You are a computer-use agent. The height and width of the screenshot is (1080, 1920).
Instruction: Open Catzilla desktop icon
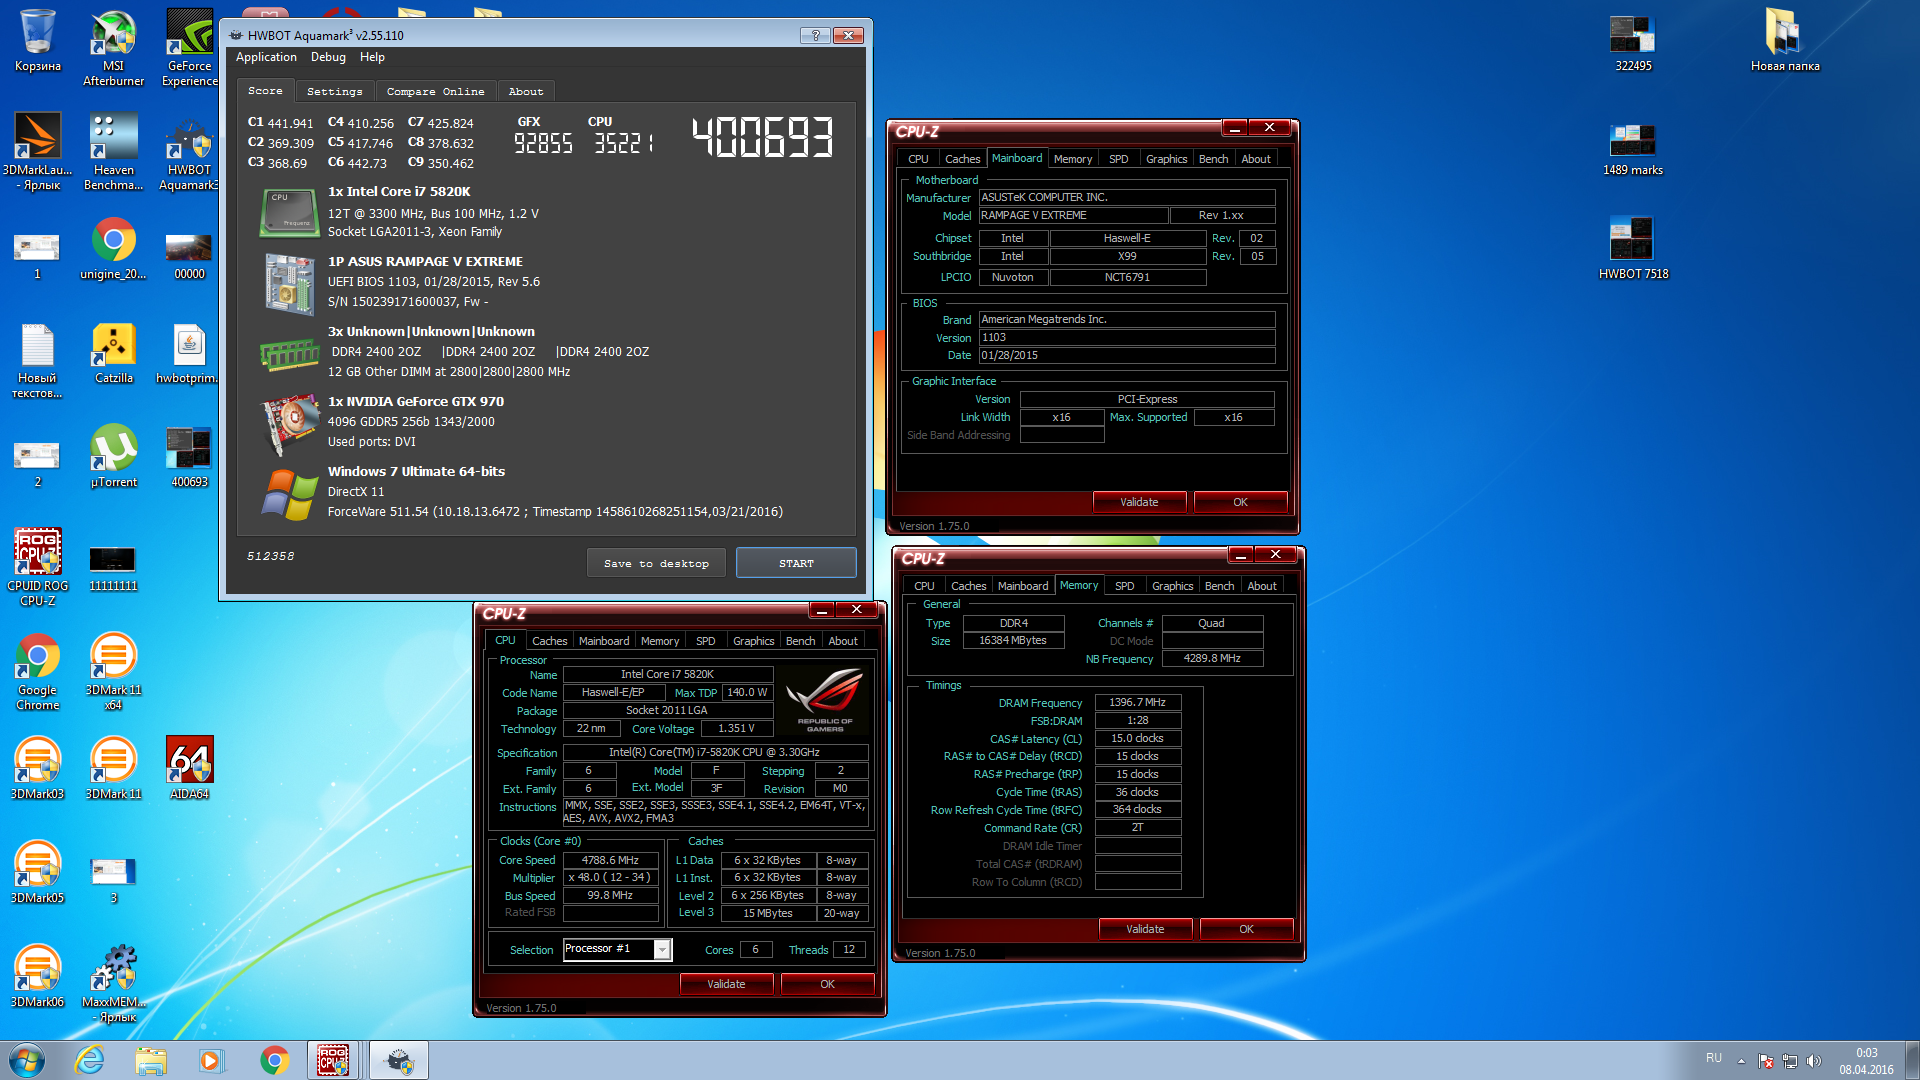coord(113,354)
